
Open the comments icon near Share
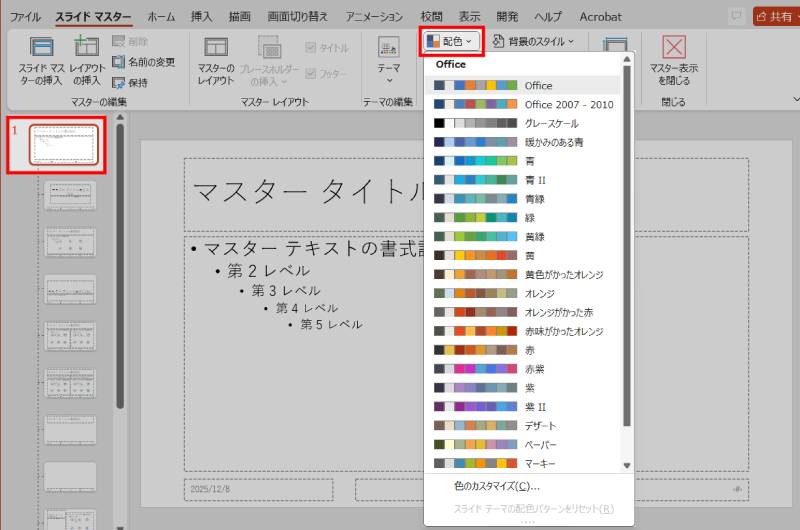(736, 16)
